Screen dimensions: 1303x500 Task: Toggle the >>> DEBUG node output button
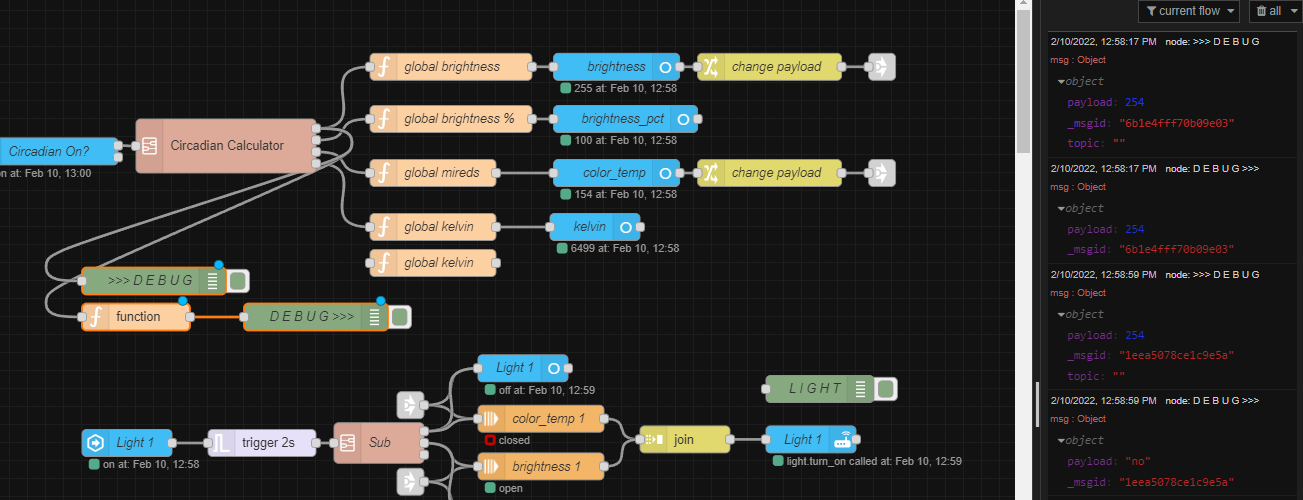tap(238, 281)
